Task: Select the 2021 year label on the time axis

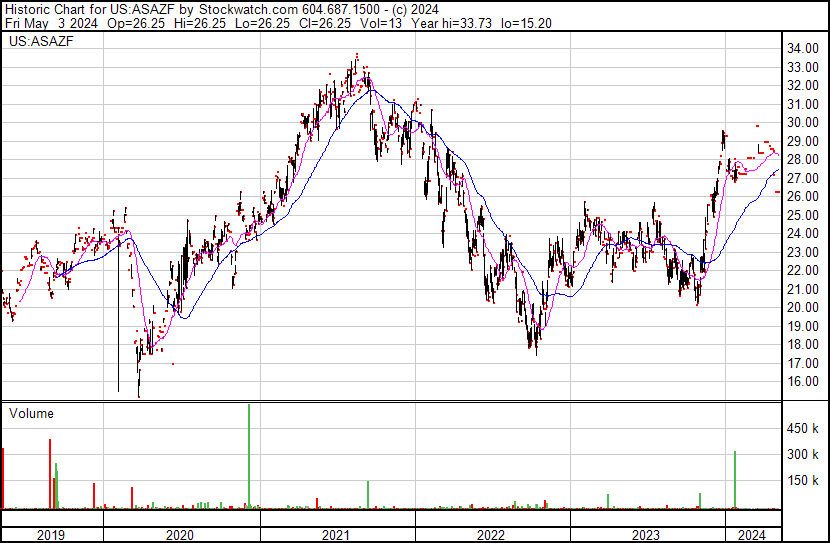Action: pyautogui.click(x=337, y=534)
